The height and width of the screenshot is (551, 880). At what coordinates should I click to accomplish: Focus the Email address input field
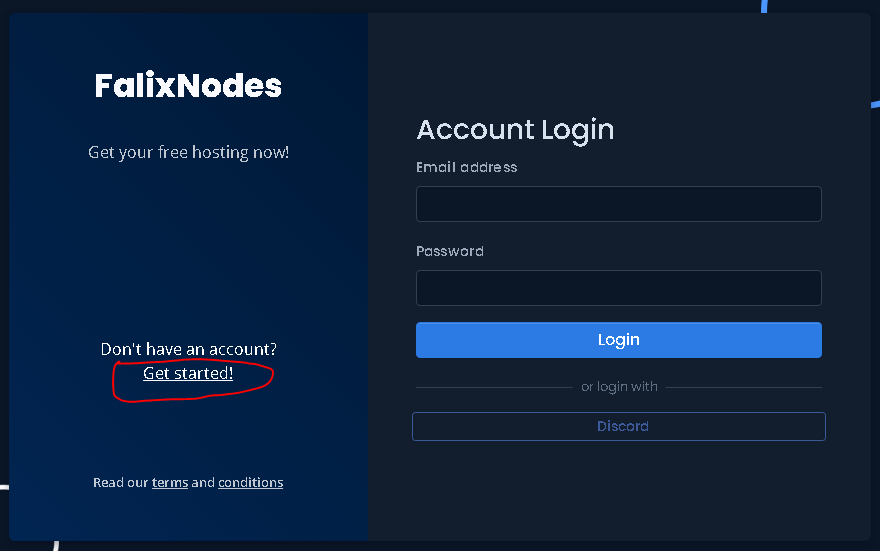coord(618,204)
